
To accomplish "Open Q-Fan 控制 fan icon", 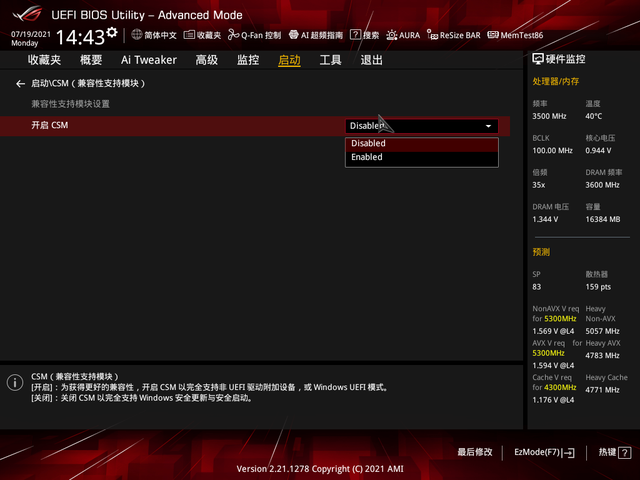I will [233, 35].
